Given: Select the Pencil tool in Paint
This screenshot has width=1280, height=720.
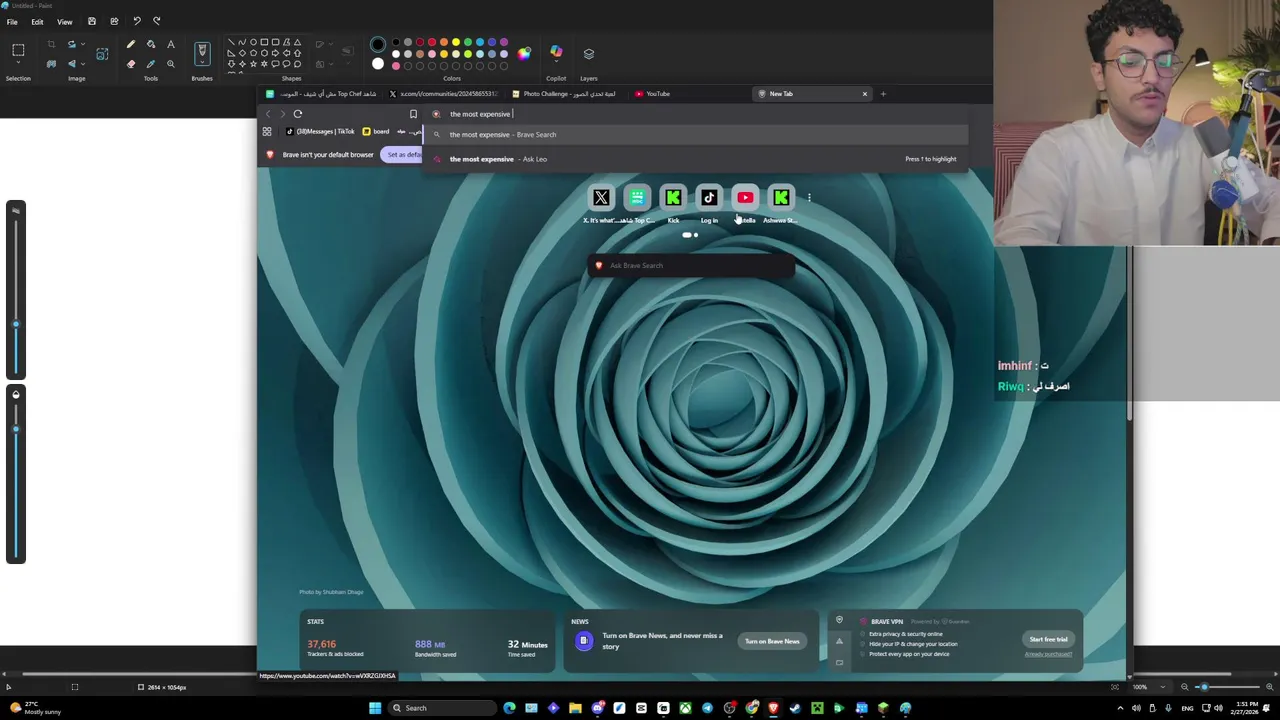Looking at the screenshot, I should (130, 44).
